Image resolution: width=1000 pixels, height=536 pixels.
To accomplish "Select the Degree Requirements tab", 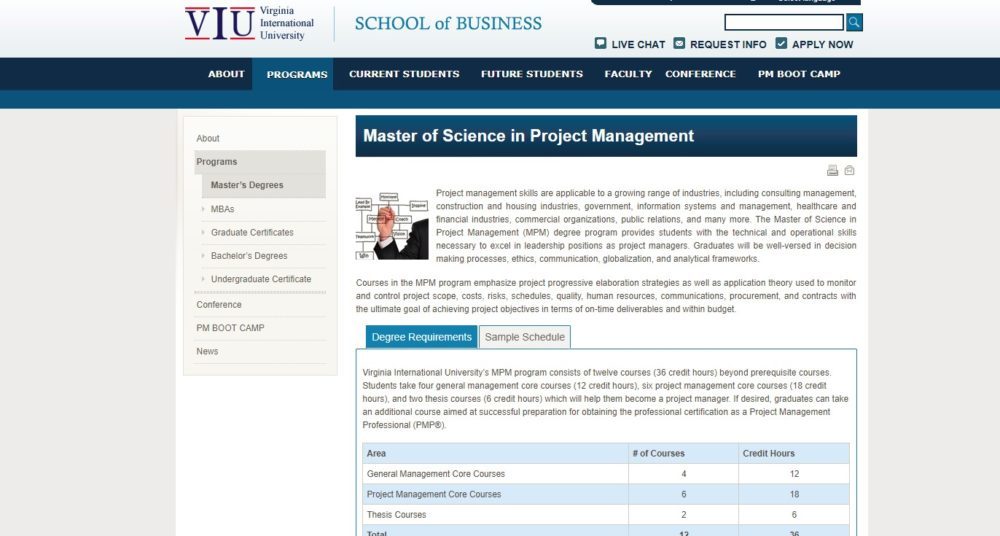I will click(421, 337).
